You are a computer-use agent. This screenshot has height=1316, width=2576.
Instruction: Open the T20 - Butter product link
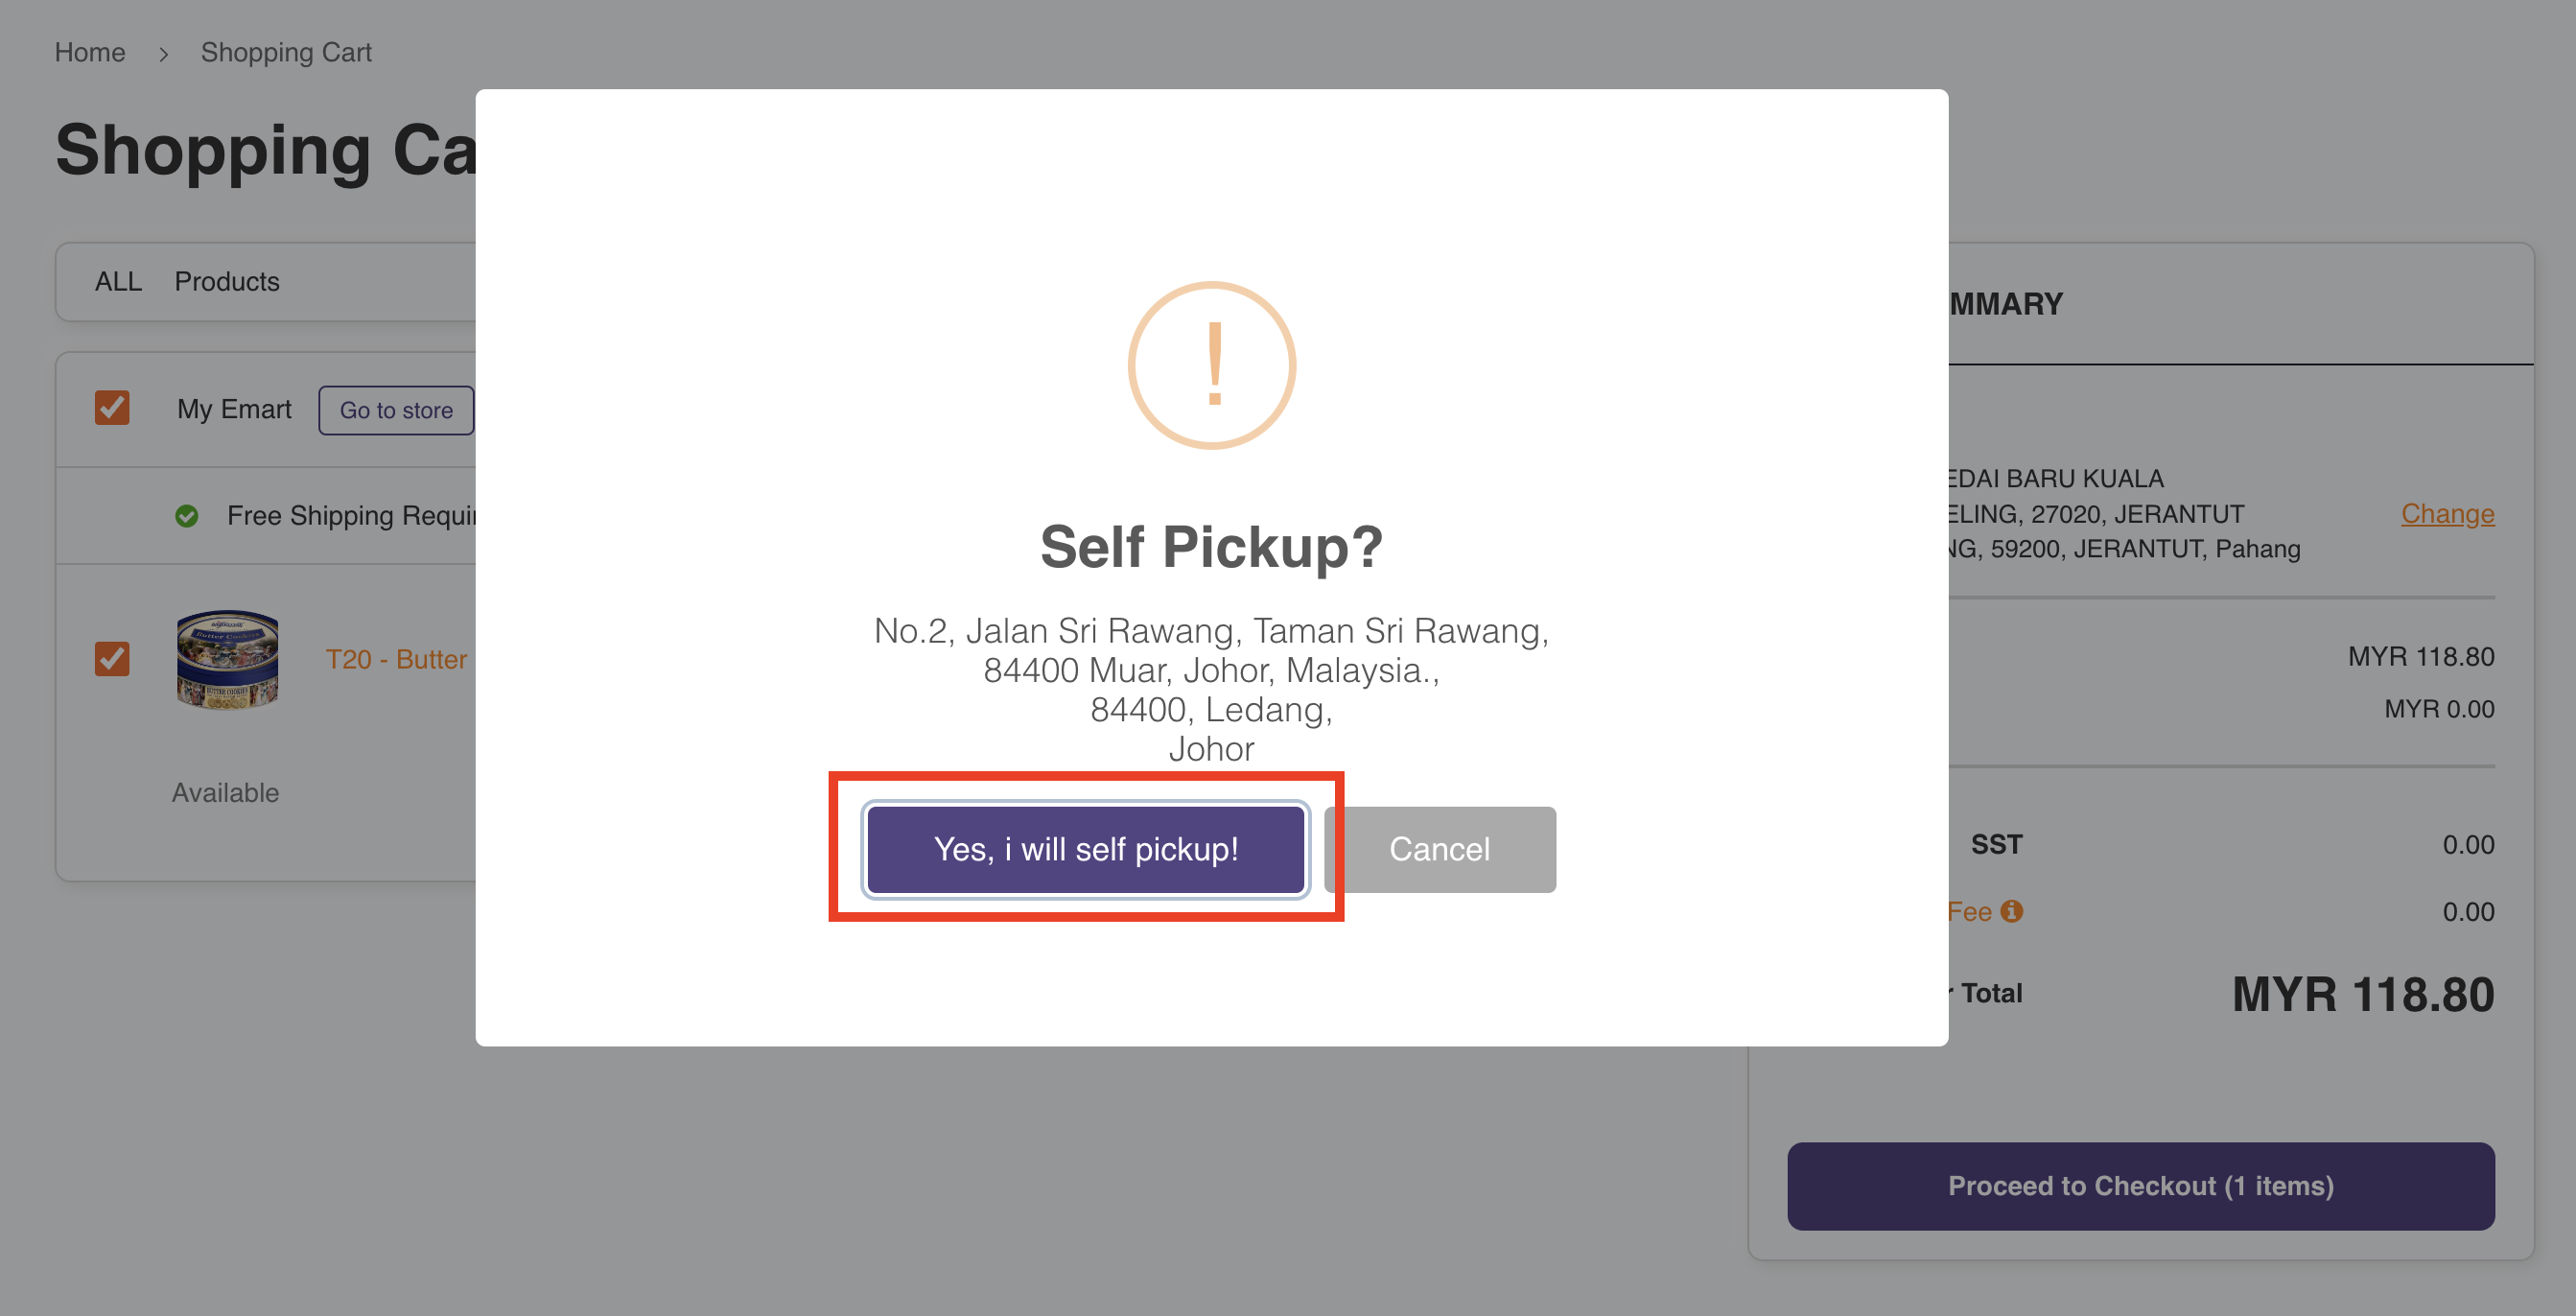tap(397, 660)
